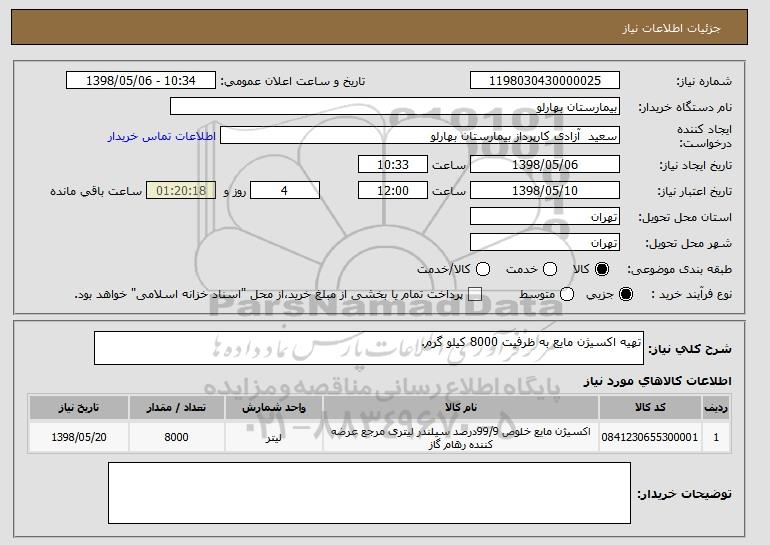The width and height of the screenshot is (770, 545).
Task: Click the row number cell 1
Action: [x=716, y=437]
